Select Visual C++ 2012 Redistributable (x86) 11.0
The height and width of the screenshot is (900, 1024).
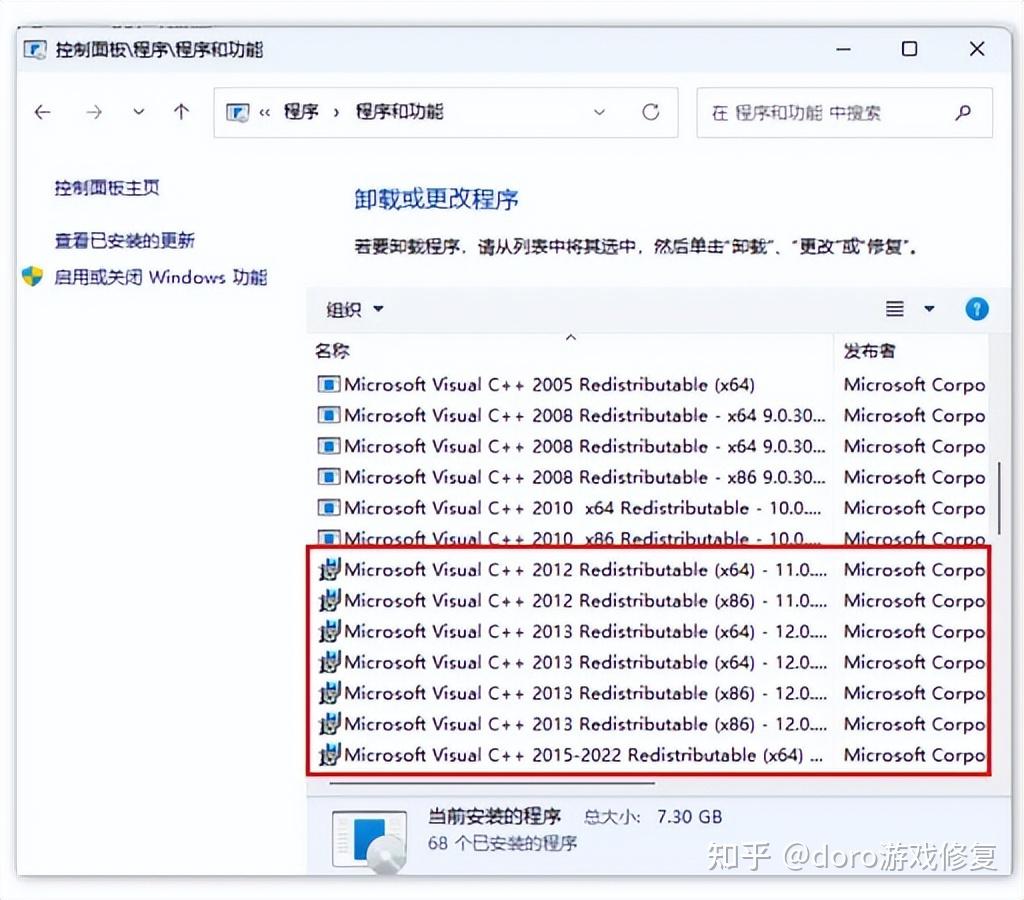click(585, 601)
